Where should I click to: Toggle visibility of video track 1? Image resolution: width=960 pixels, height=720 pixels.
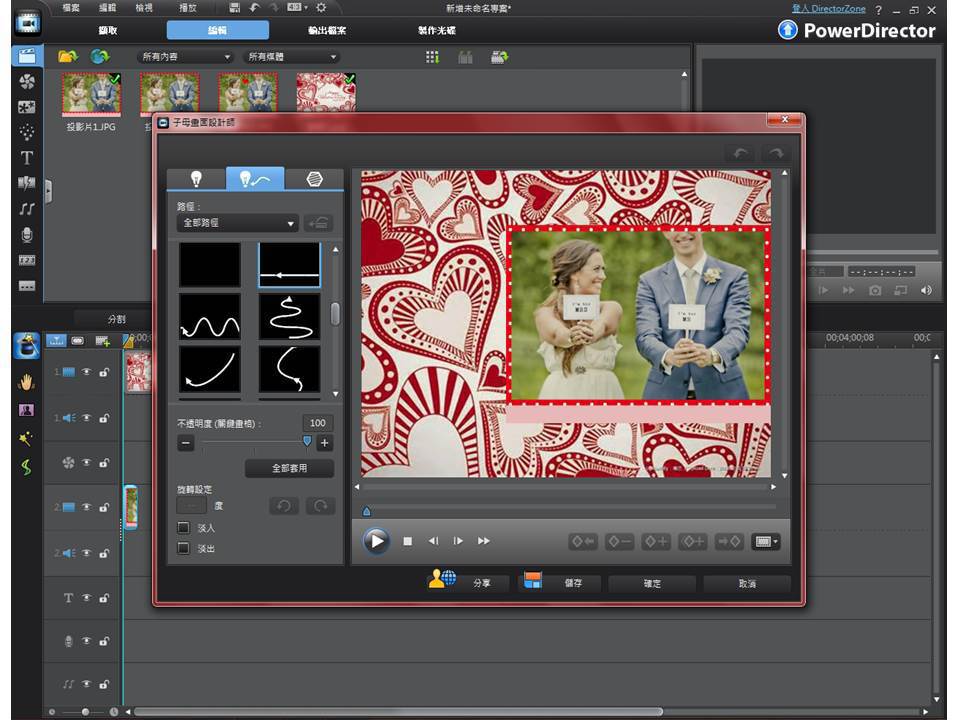(x=86, y=372)
